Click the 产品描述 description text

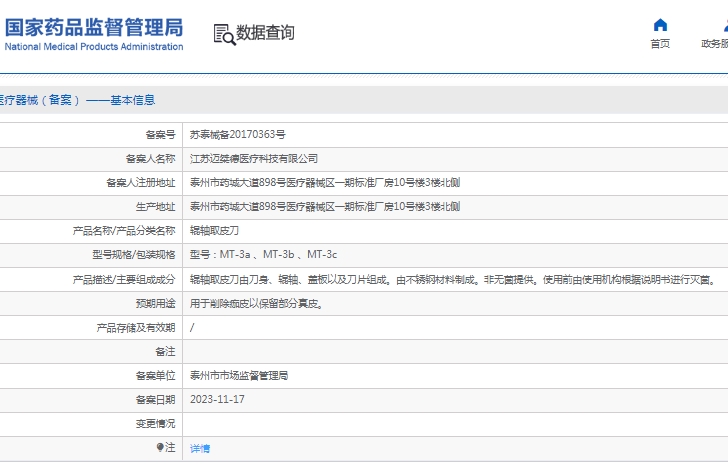453,280
